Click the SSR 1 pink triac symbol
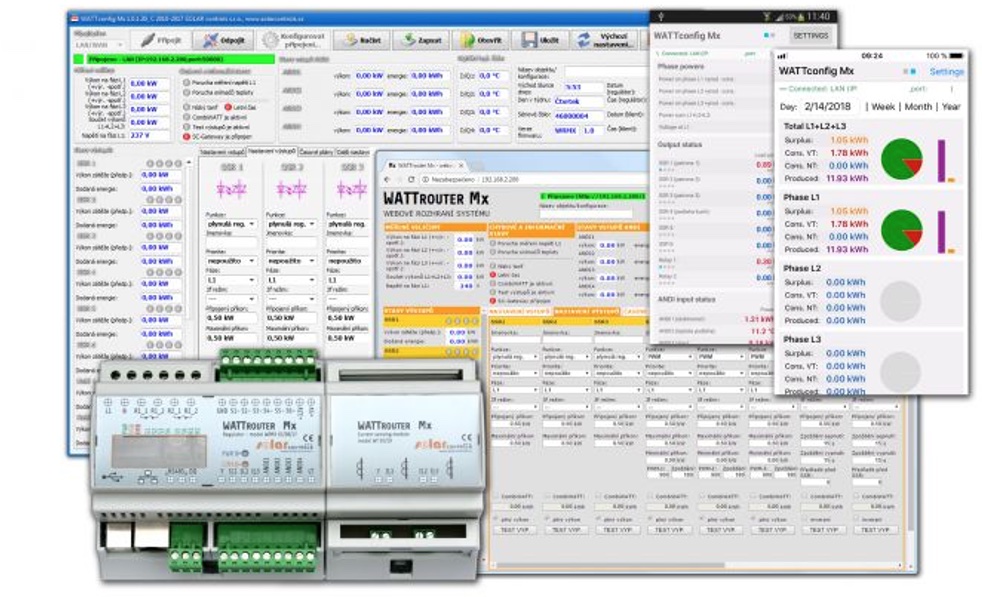The height and width of the screenshot is (597, 982). 231,189
